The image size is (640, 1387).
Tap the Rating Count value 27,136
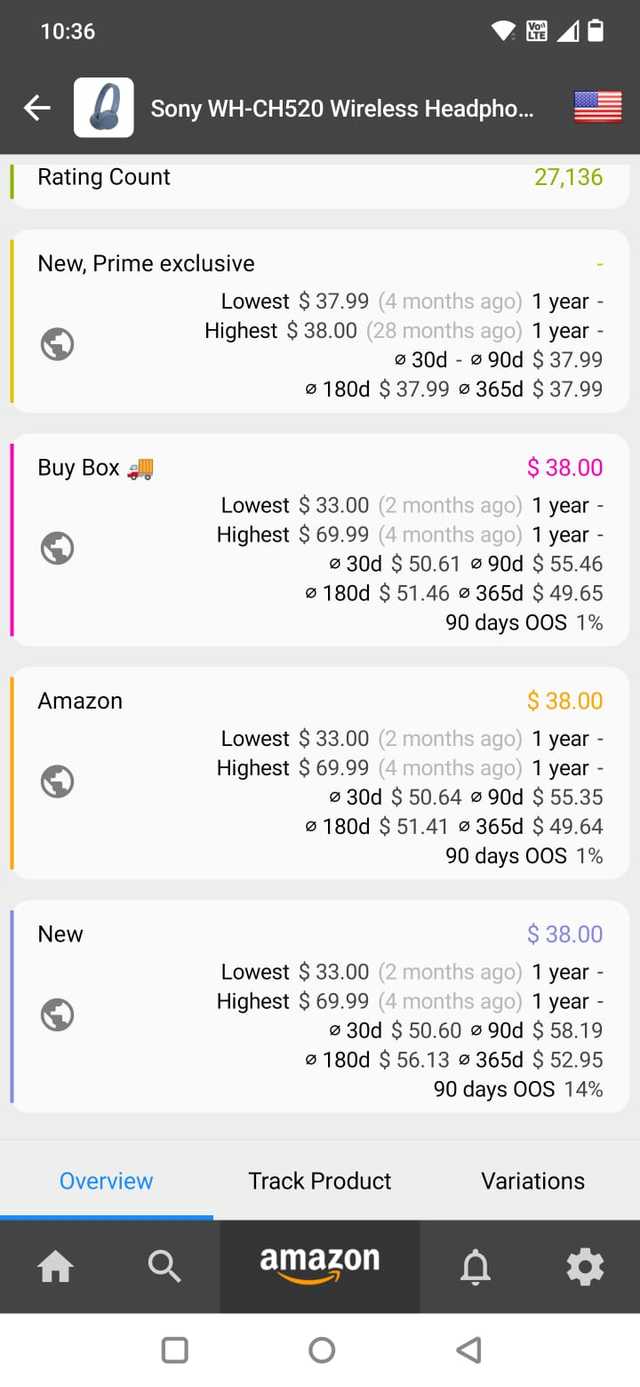(568, 178)
